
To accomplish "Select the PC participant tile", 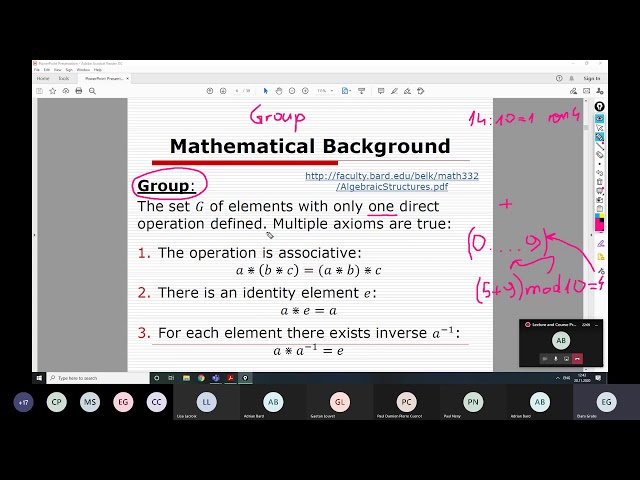I will [406, 404].
